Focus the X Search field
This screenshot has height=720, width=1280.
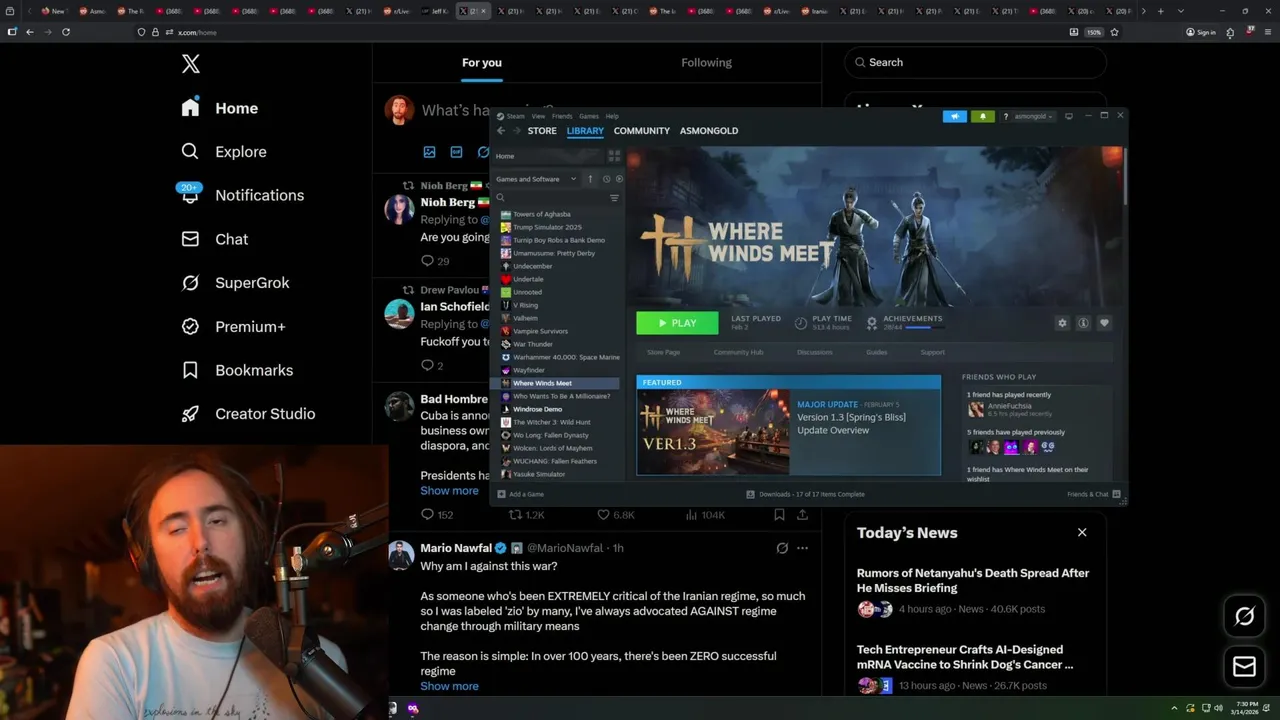click(x=976, y=62)
